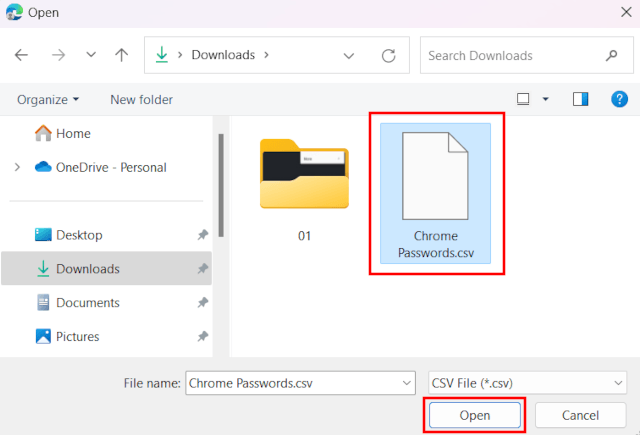Click the green download icon in address bar

click(x=162, y=55)
